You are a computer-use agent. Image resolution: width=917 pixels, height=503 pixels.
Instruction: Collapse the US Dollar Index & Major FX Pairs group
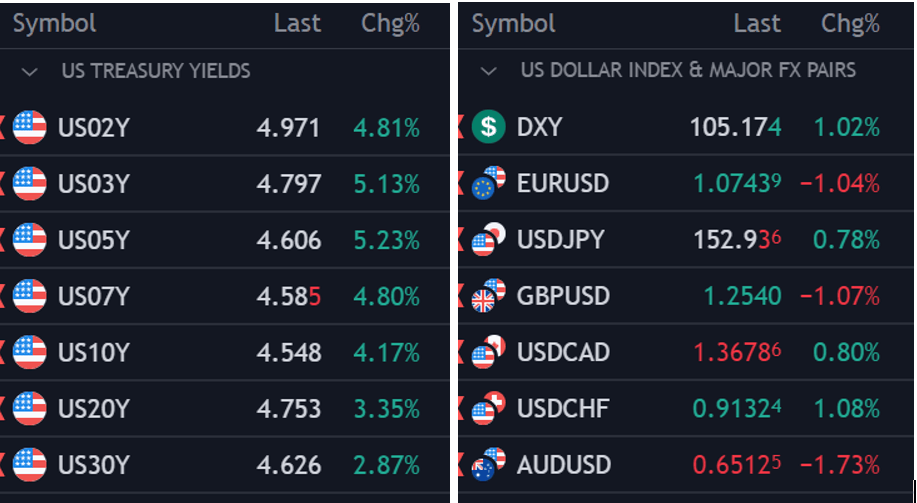488,71
